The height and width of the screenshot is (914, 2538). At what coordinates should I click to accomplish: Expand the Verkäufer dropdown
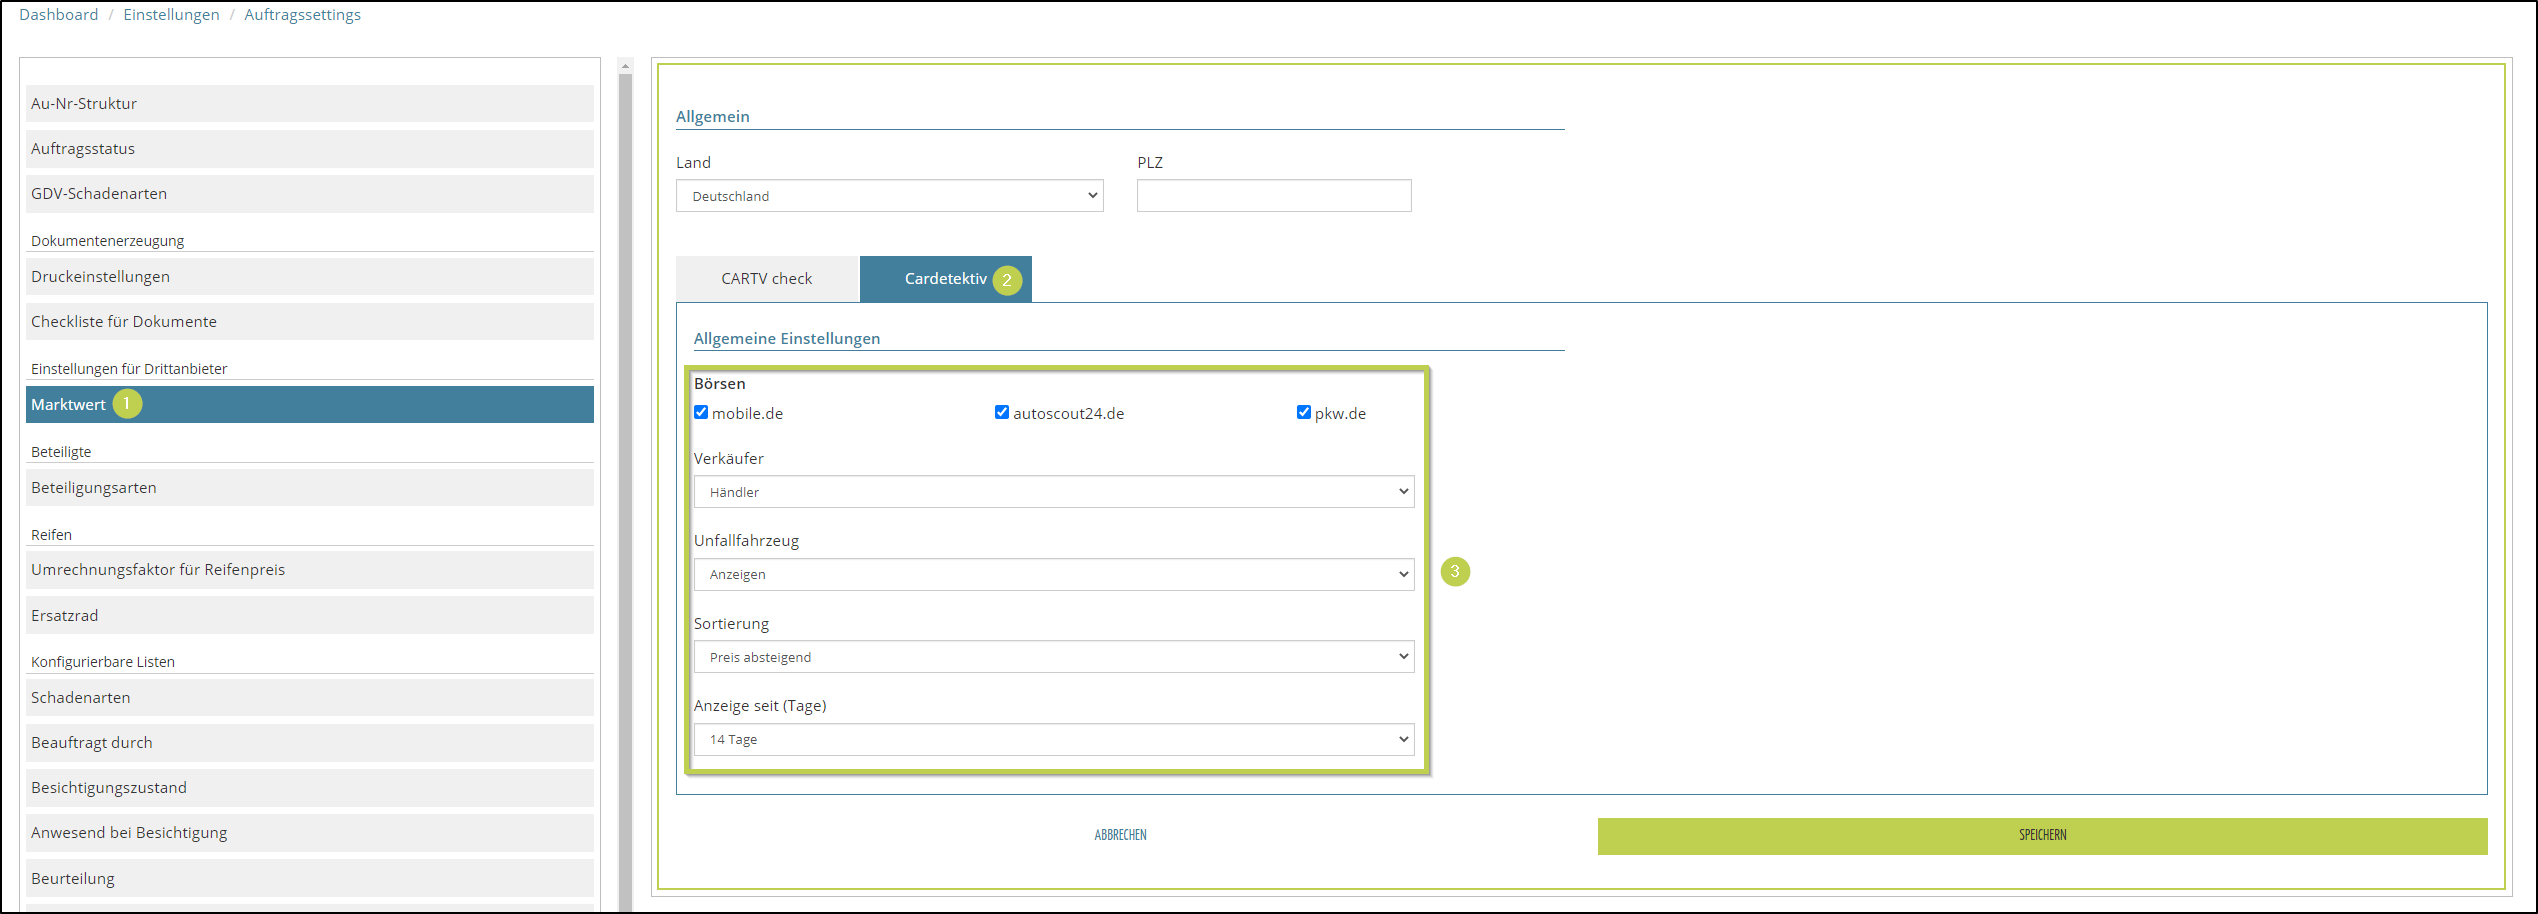click(1053, 492)
